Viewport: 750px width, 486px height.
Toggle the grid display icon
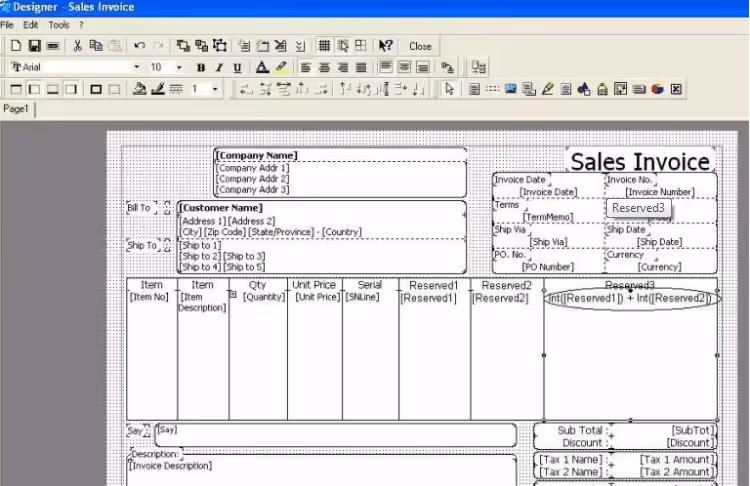coord(324,46)
